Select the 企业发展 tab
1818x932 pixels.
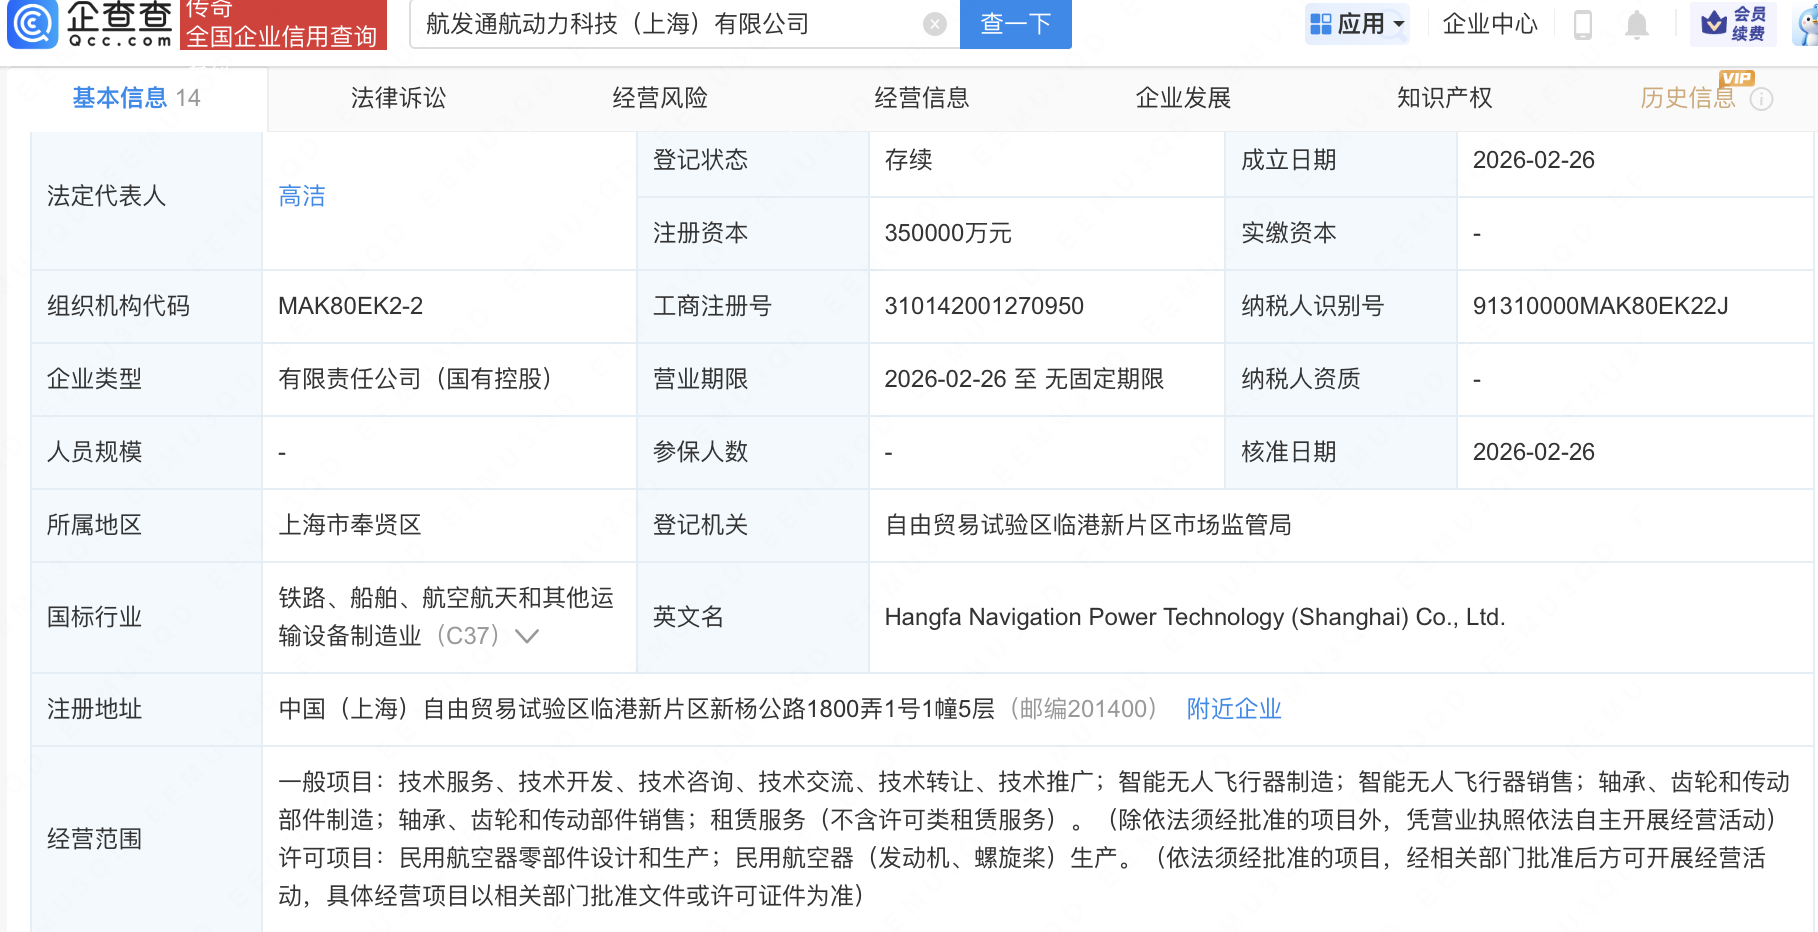1183,98
